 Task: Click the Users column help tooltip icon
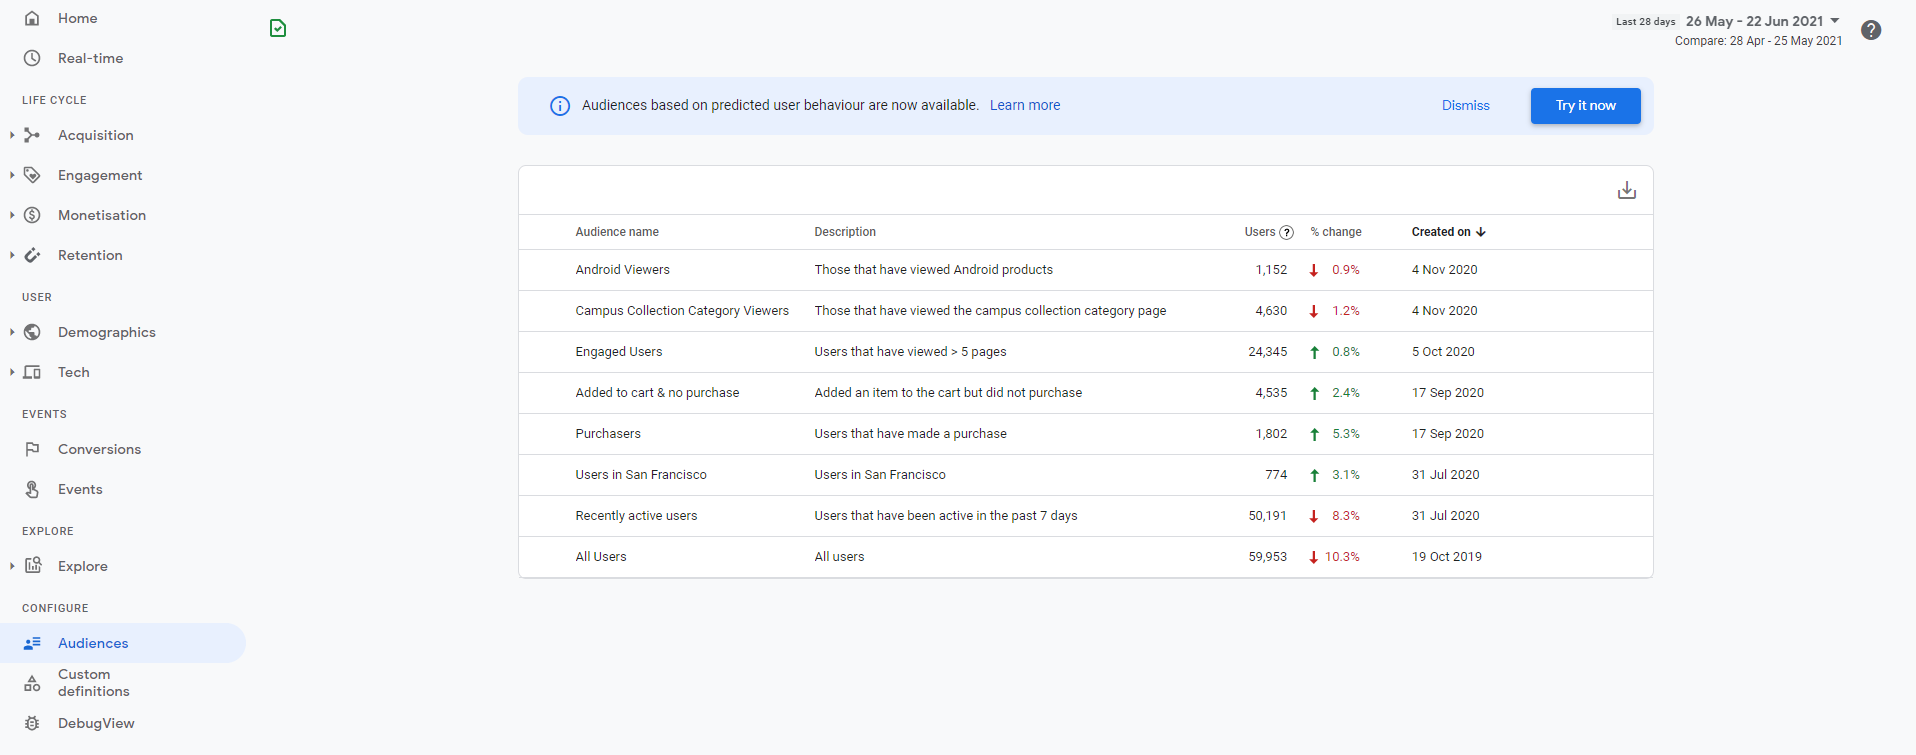1287,233
